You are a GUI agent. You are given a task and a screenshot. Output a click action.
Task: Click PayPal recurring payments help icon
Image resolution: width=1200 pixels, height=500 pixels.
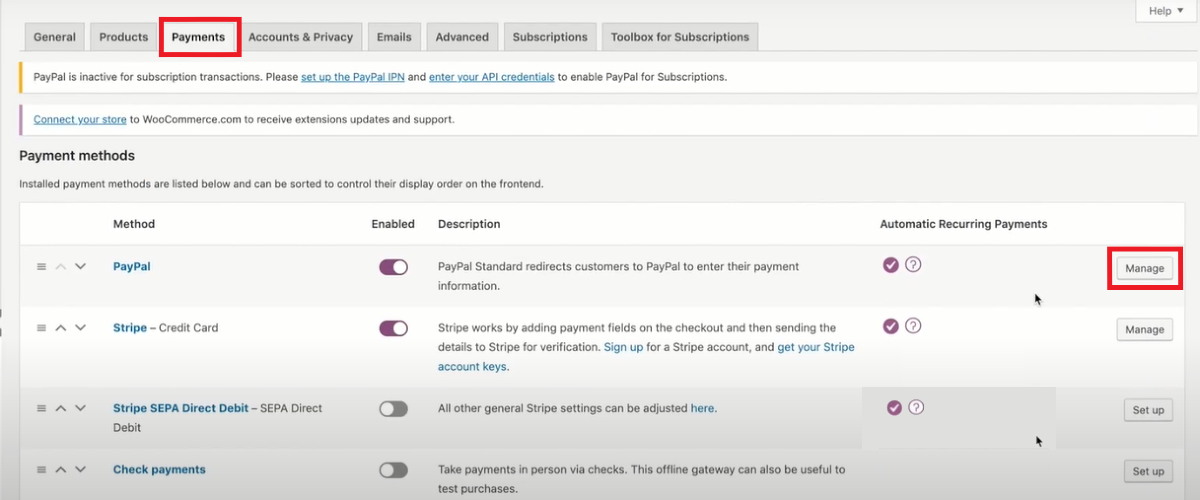click(913, 266)
